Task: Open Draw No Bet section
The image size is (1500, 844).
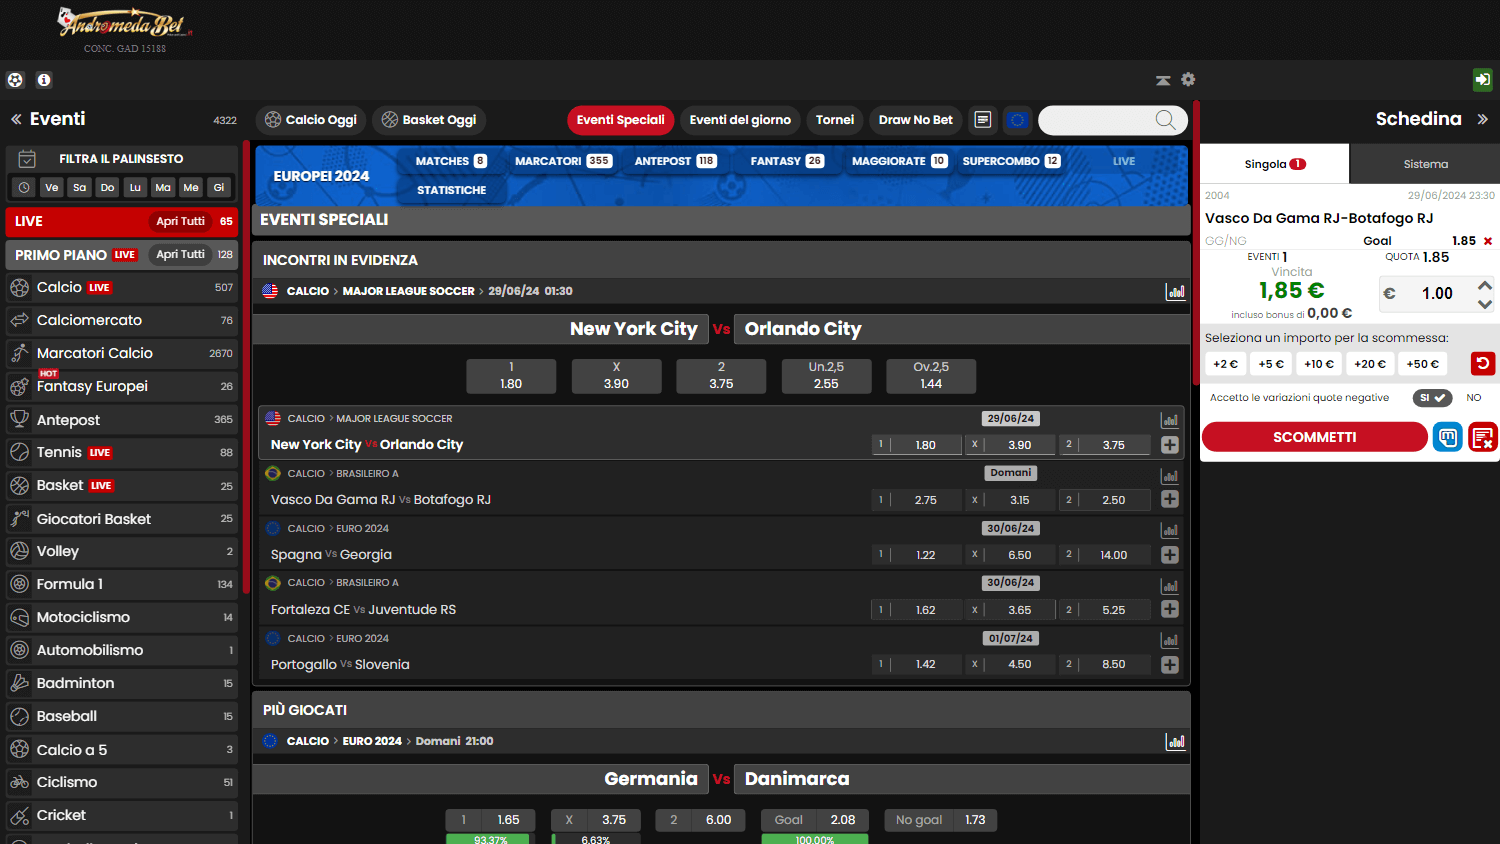Action: coord(916,120)
